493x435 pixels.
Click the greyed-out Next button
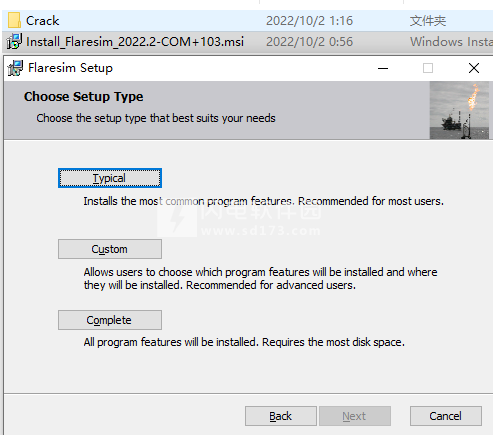(355, 416)
